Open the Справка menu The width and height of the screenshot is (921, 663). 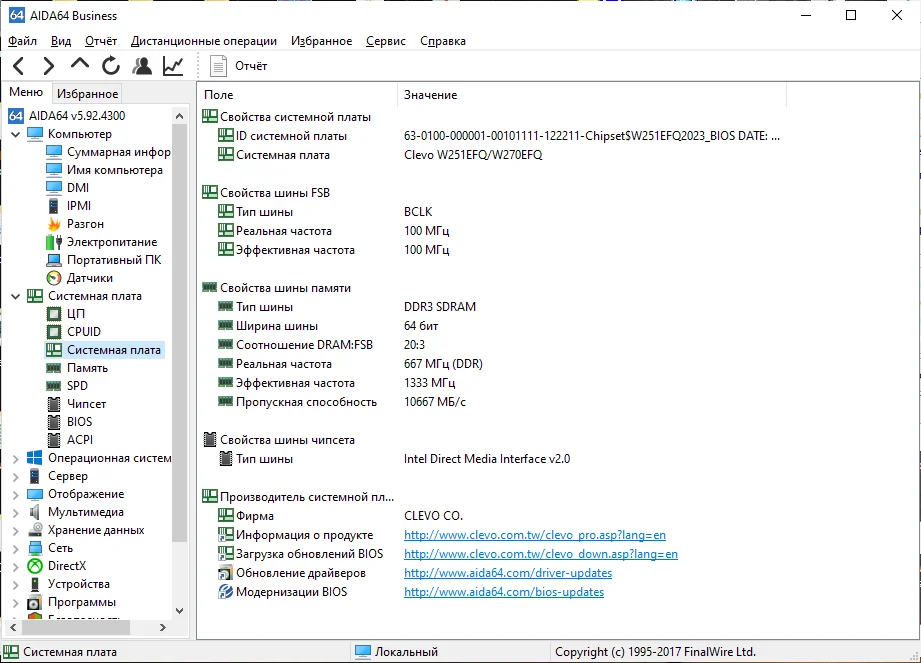(443, 41)
